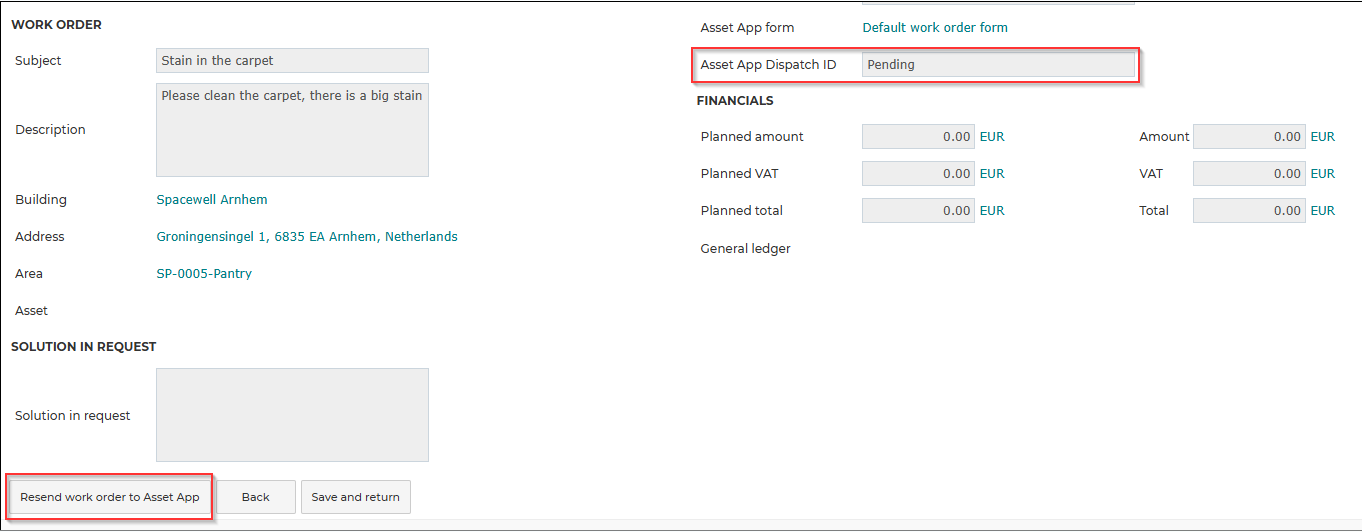Click the Description label
Image resolution: width=1362 pixels, height=532 pixels.
(x=50, y=130)
